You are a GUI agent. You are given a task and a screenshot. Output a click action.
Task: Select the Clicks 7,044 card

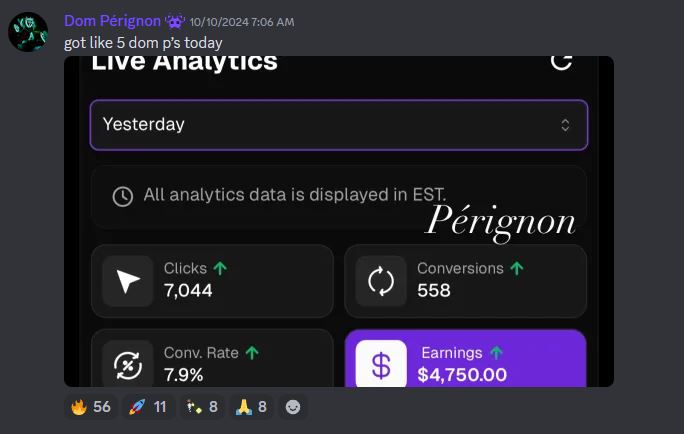212,281
